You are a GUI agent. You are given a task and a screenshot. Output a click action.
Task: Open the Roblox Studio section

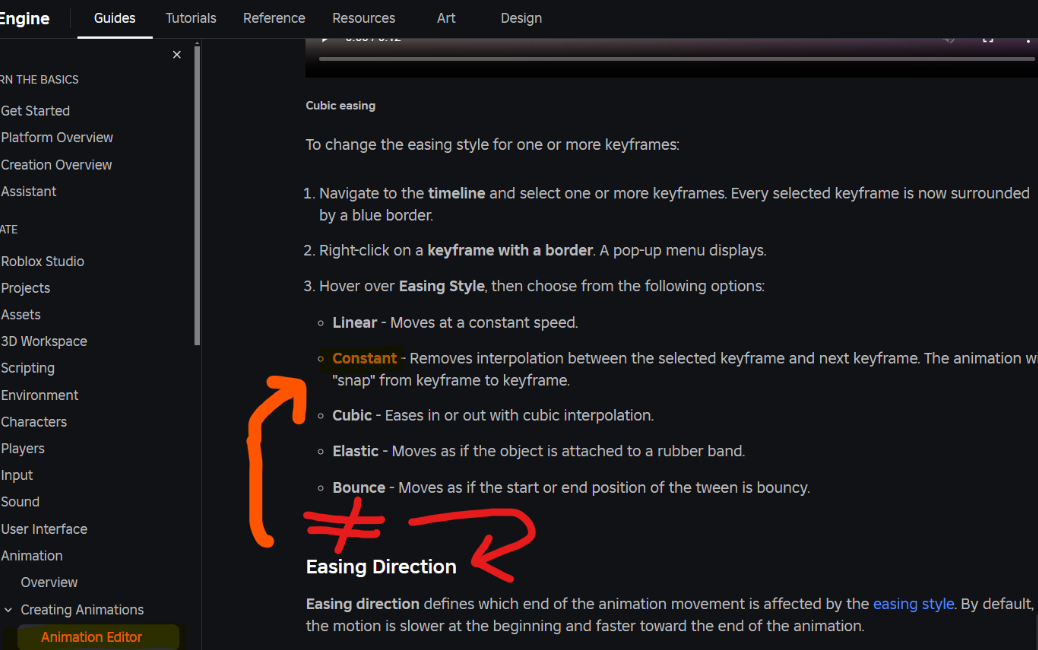tap(43, 261)
